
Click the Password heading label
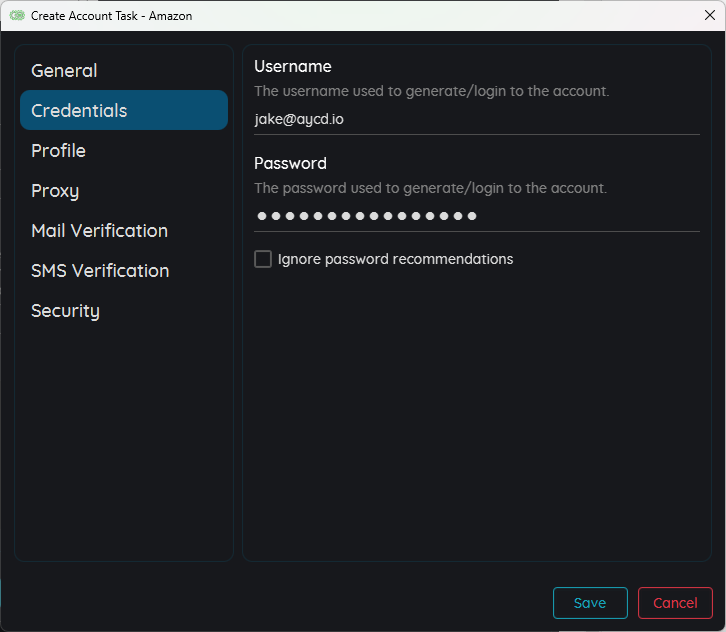290,164
